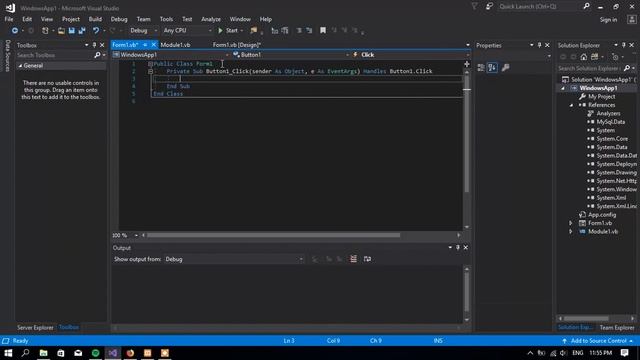Viewport: 640px width, 360px height.
Task: Collapse the Public Class Form1 code block
Action: pos(150,64)
